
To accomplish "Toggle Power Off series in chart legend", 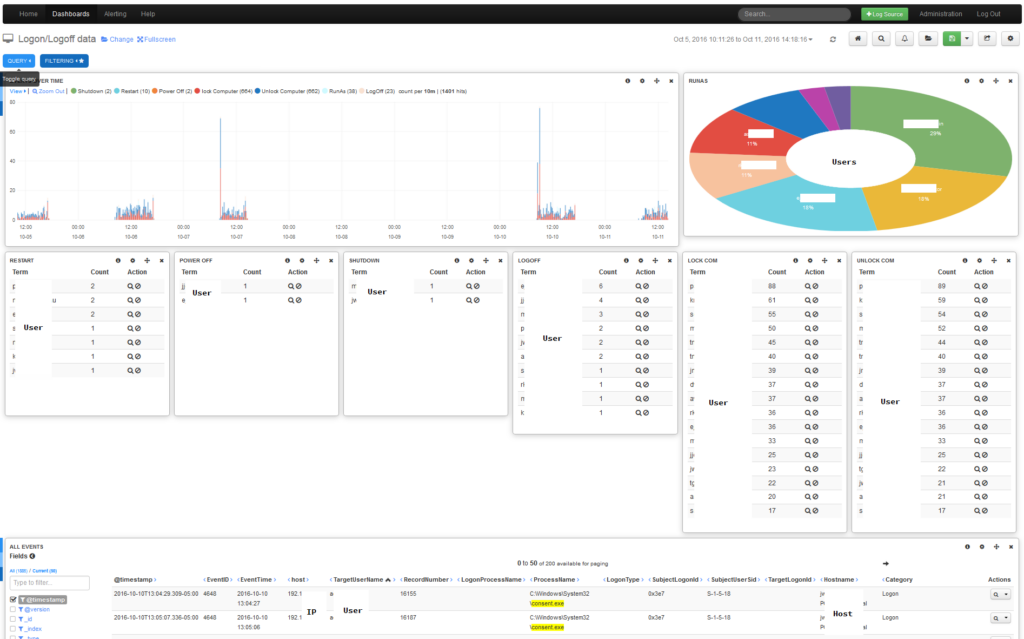I will click(172, 91).
